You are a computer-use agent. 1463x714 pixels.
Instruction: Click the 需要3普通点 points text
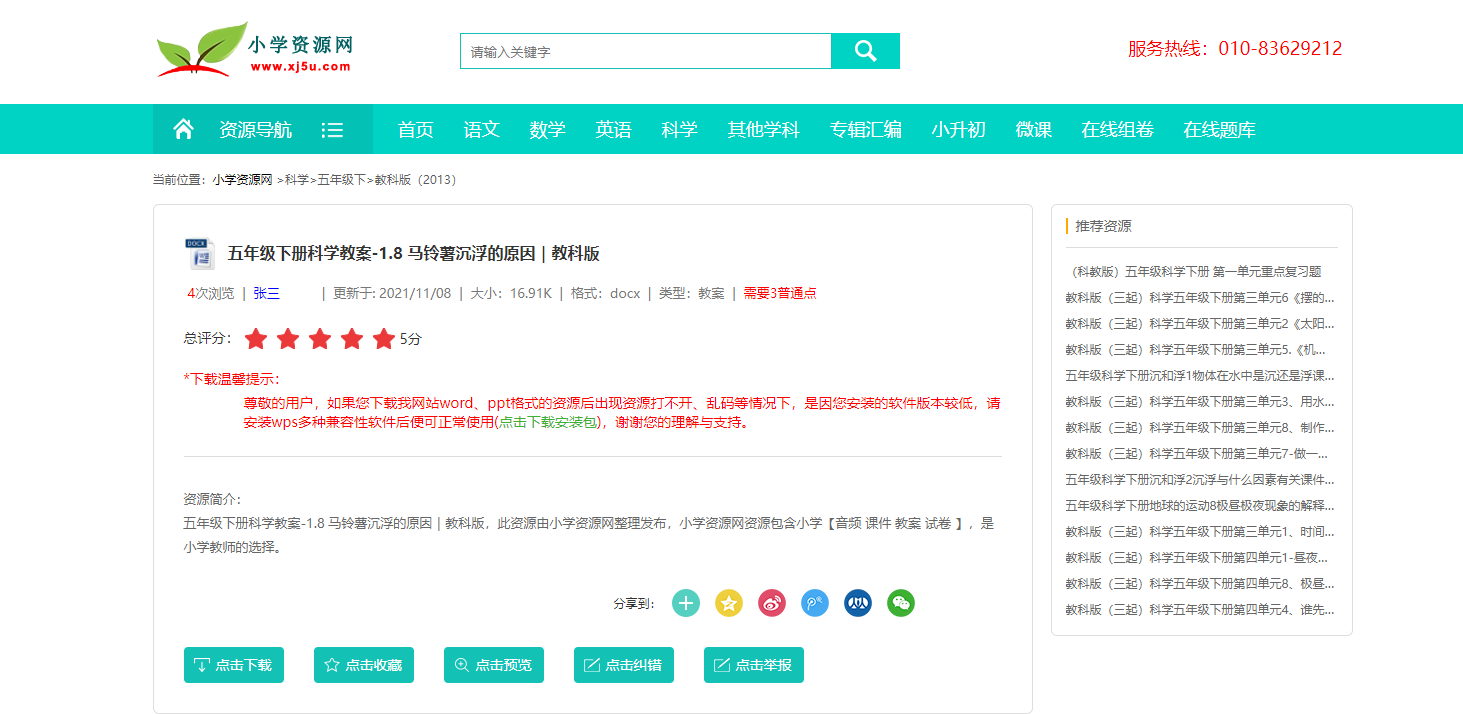(779, 293)
